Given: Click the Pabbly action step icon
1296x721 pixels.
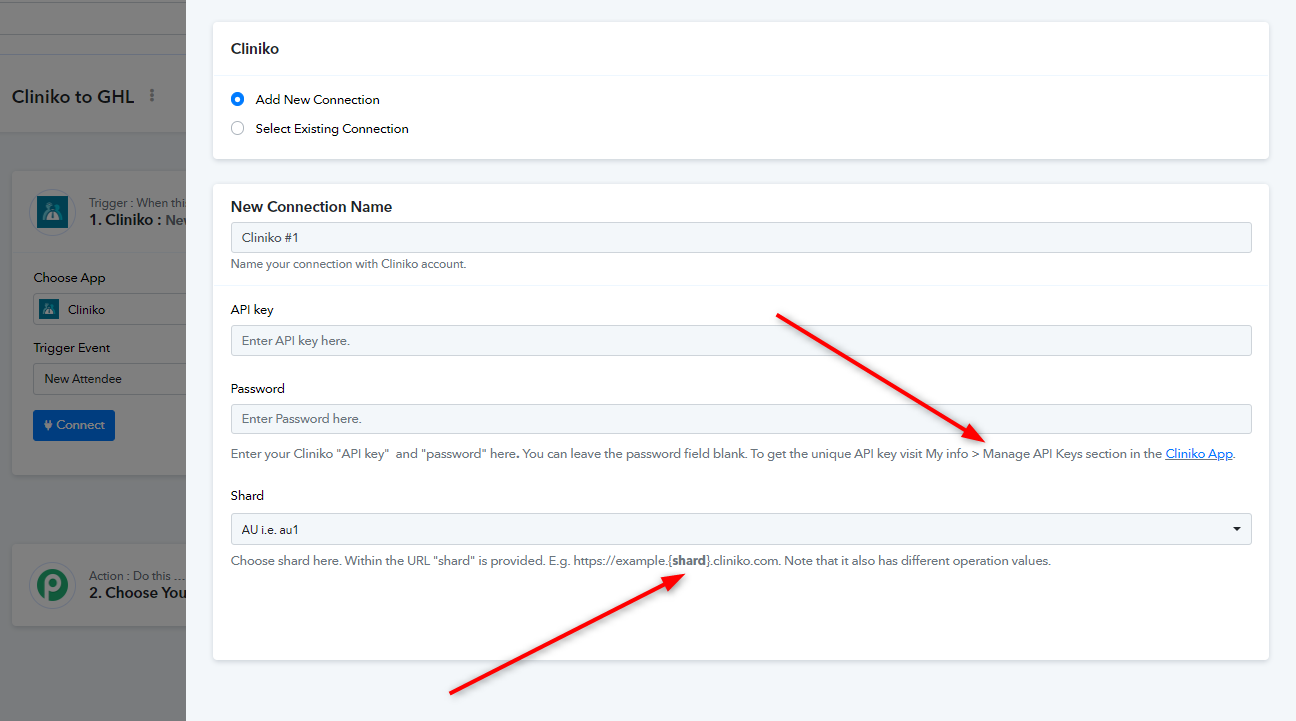Looking at the screenshot, I should pos(52,585).
